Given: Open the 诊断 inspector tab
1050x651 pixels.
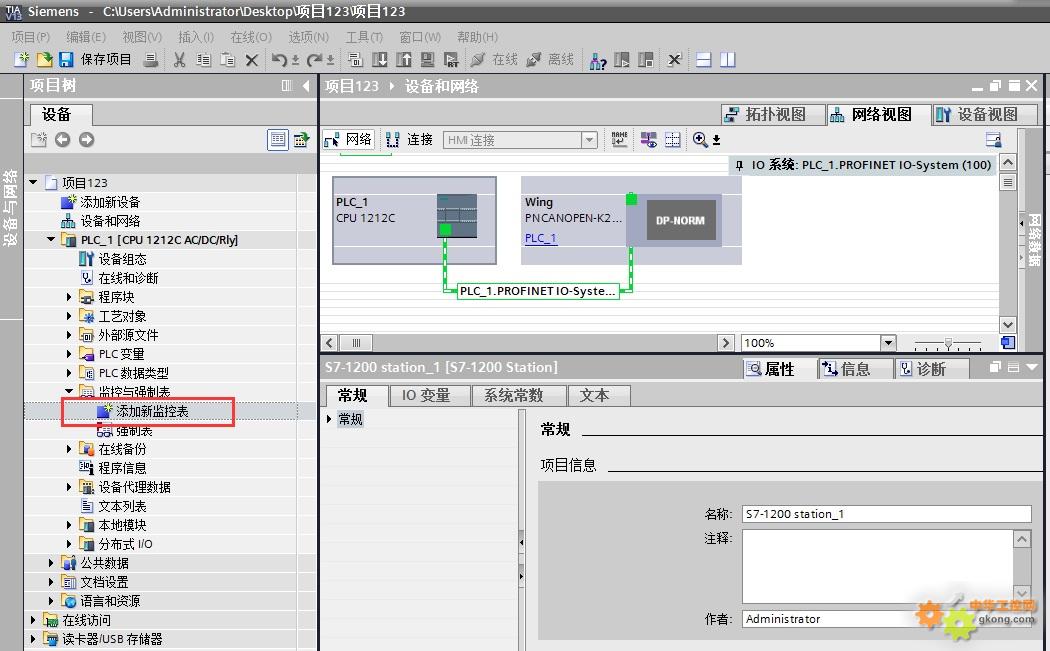Looking at the screenshot, I should (x=931, y=369).
